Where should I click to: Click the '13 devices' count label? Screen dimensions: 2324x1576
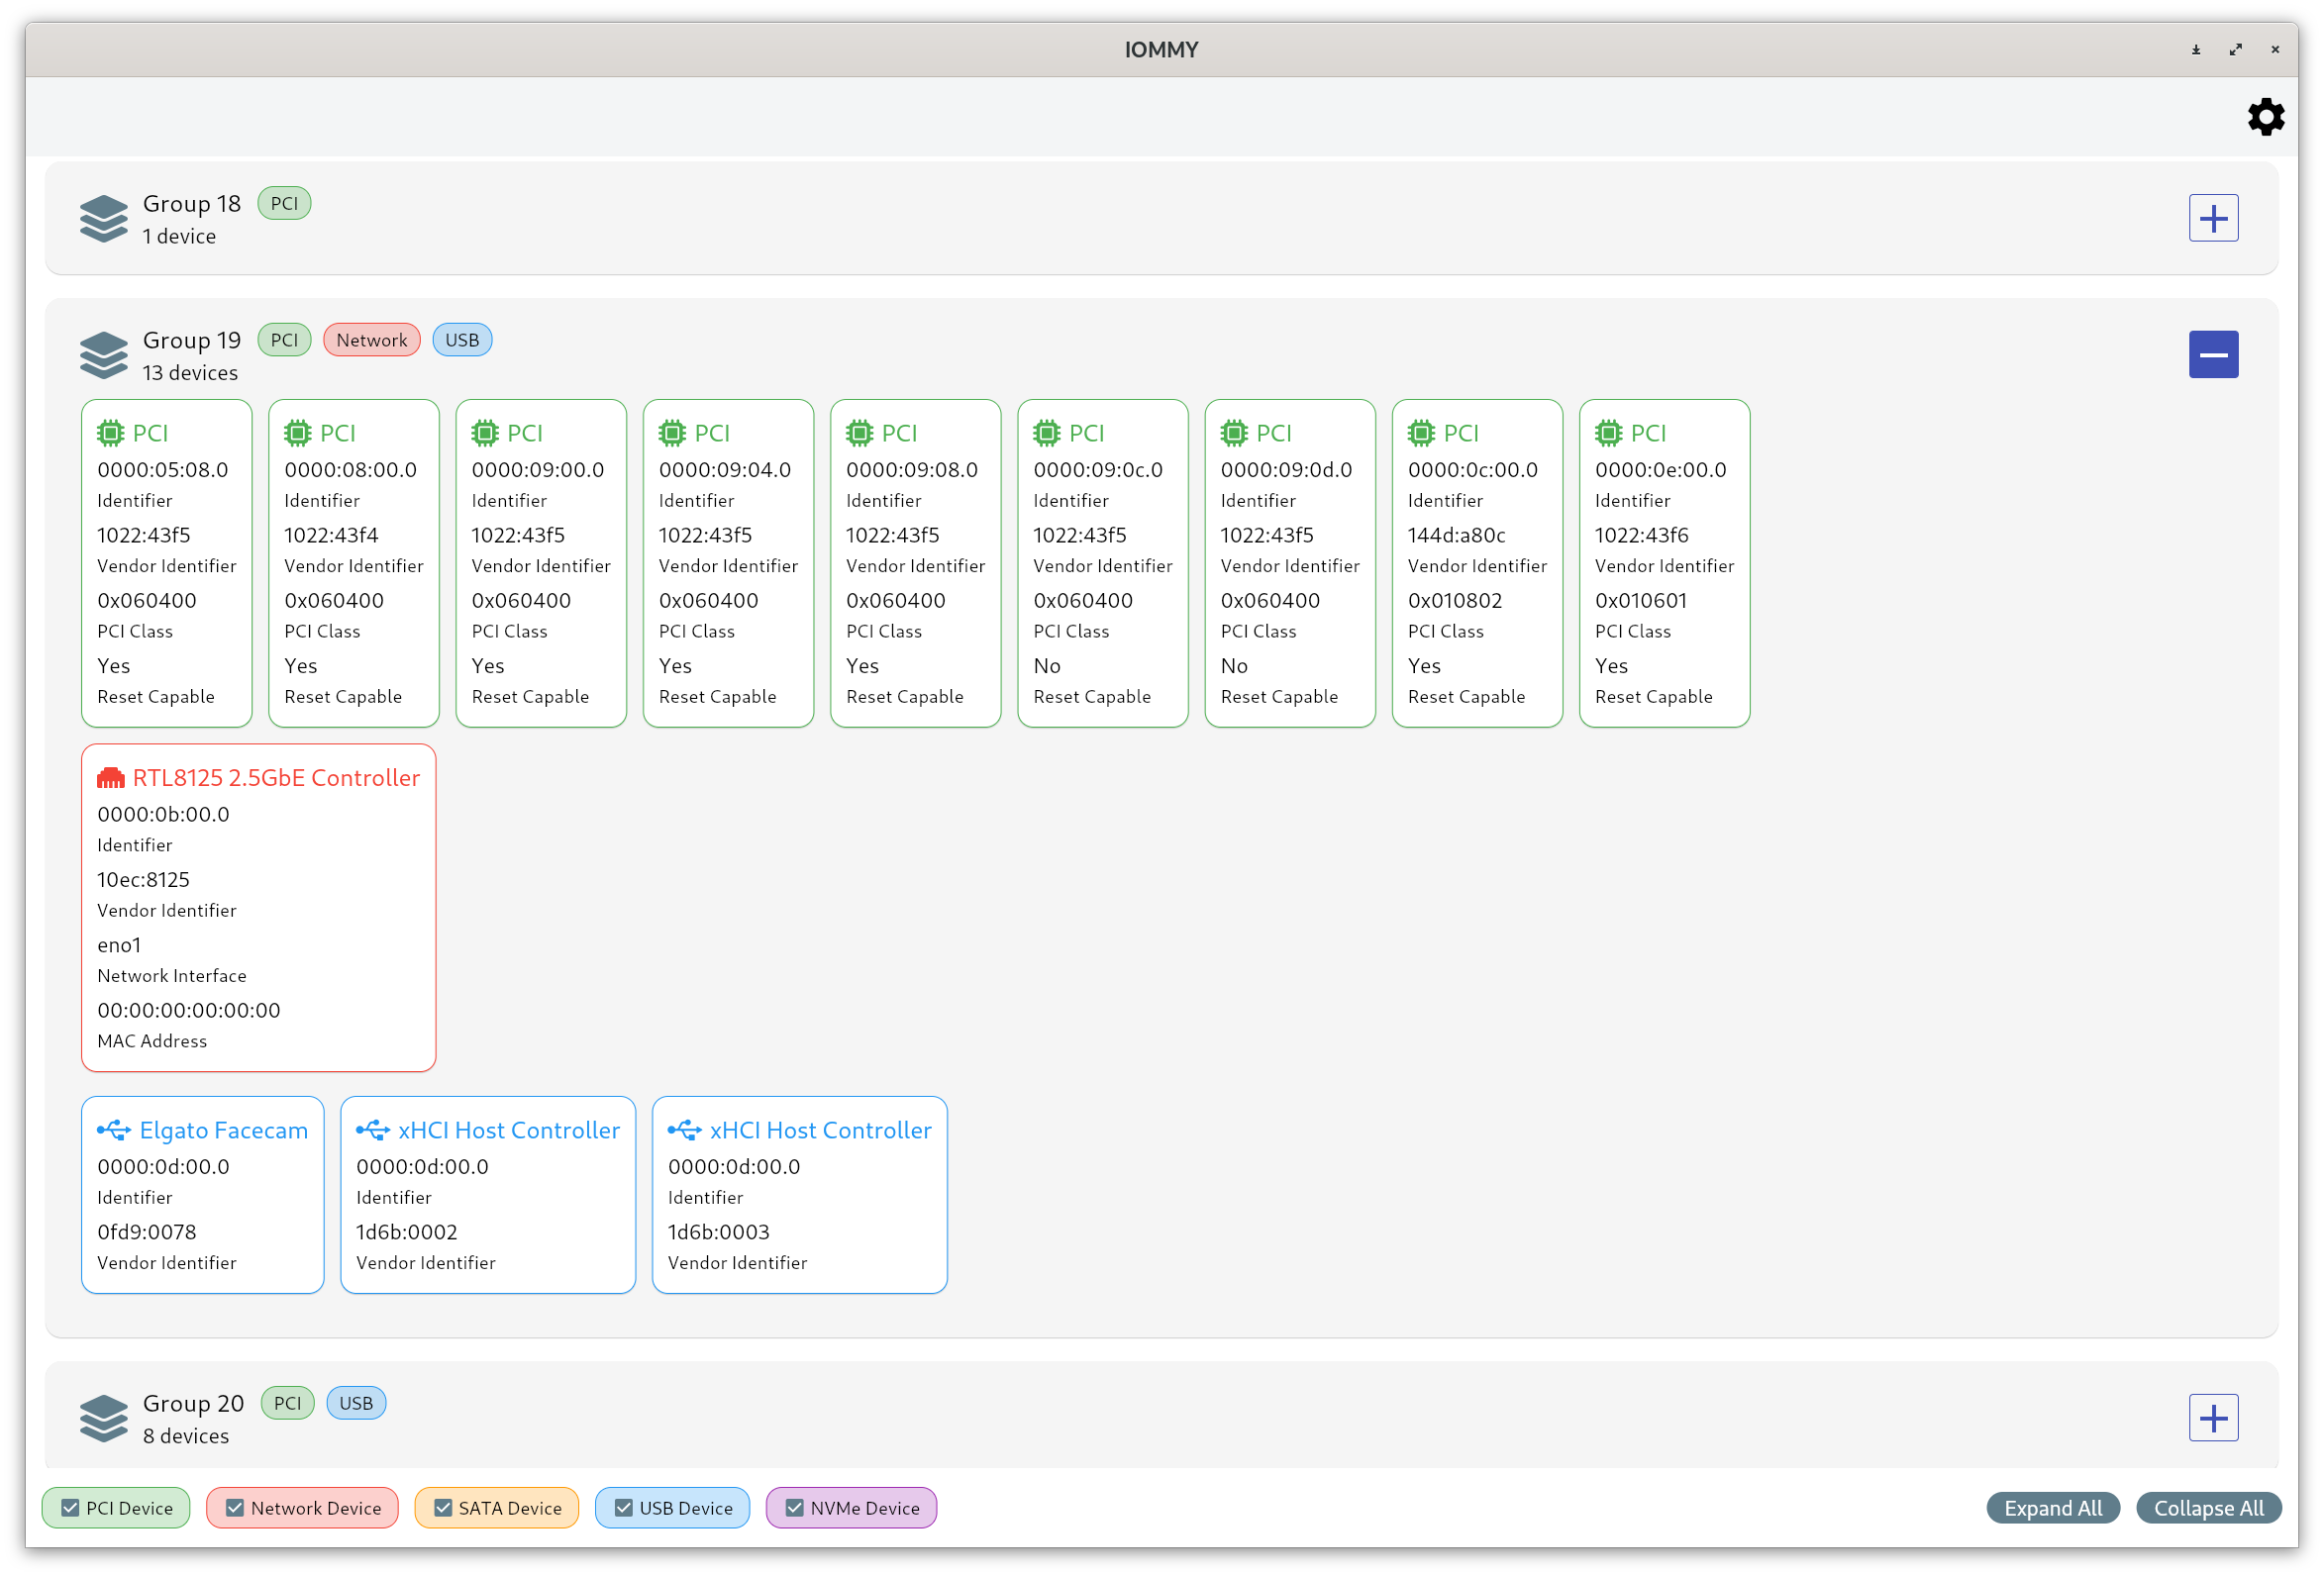(190, 373)
